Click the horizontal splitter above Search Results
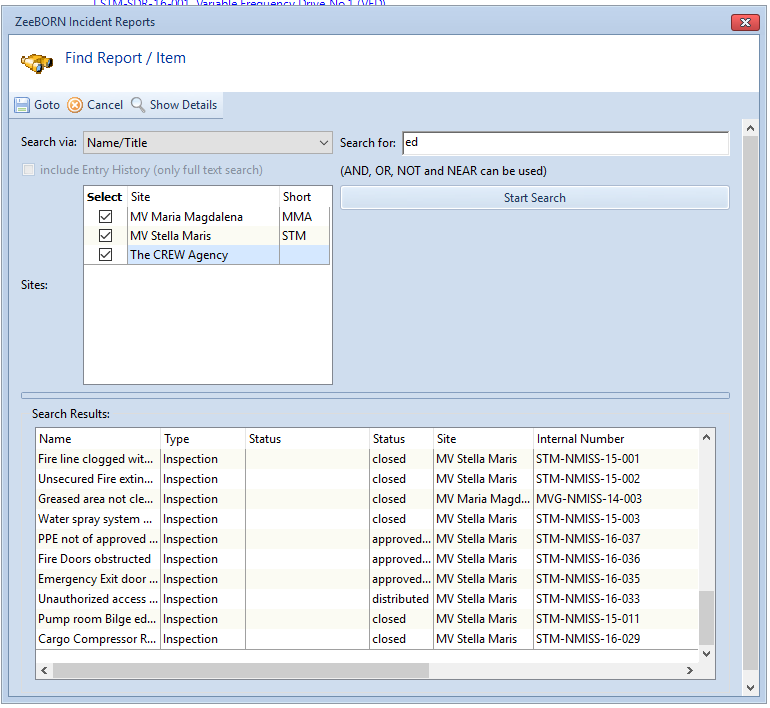 coord(376,395)
